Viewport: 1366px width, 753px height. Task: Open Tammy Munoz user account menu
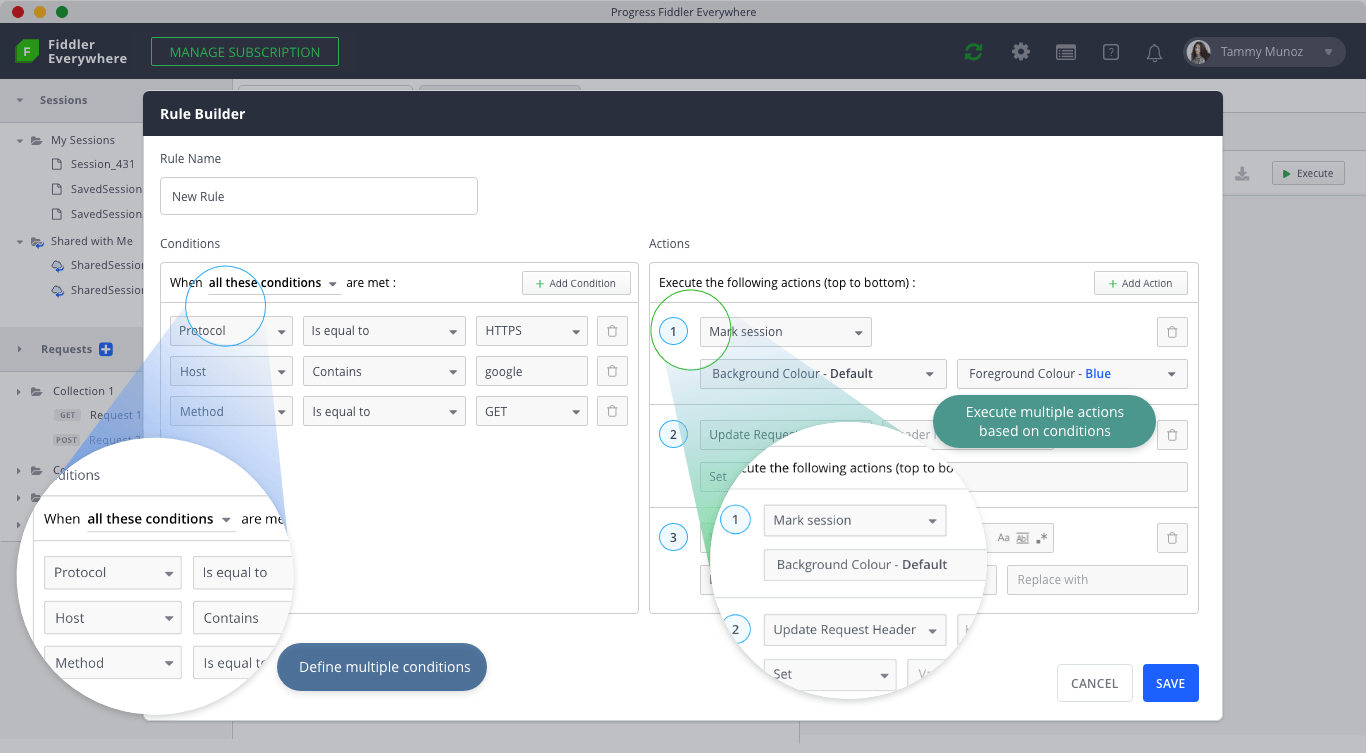coord(1264,52)
